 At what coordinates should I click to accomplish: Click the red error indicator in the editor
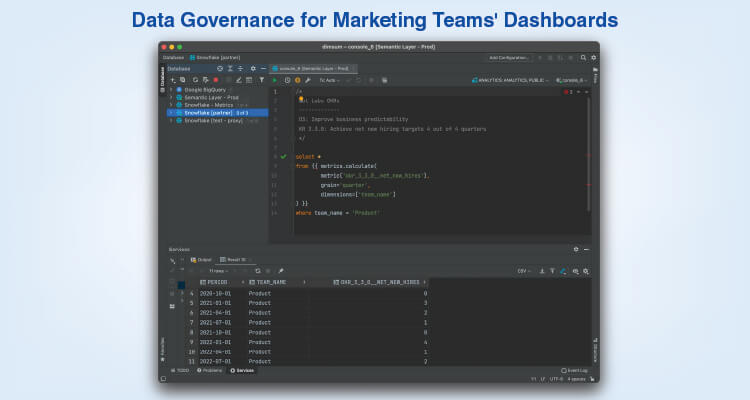coord(568,92)
